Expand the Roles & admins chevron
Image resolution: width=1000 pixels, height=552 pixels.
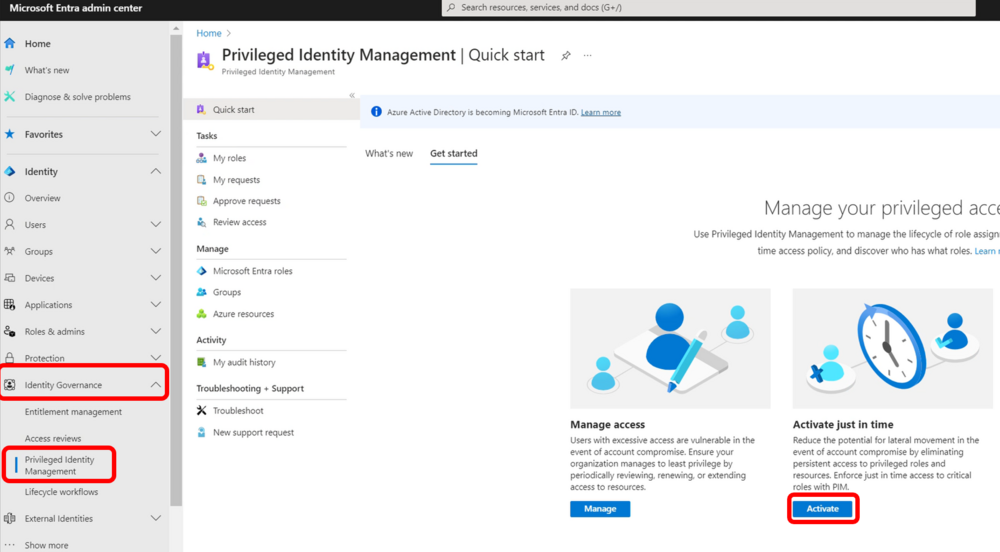[156, 331]
